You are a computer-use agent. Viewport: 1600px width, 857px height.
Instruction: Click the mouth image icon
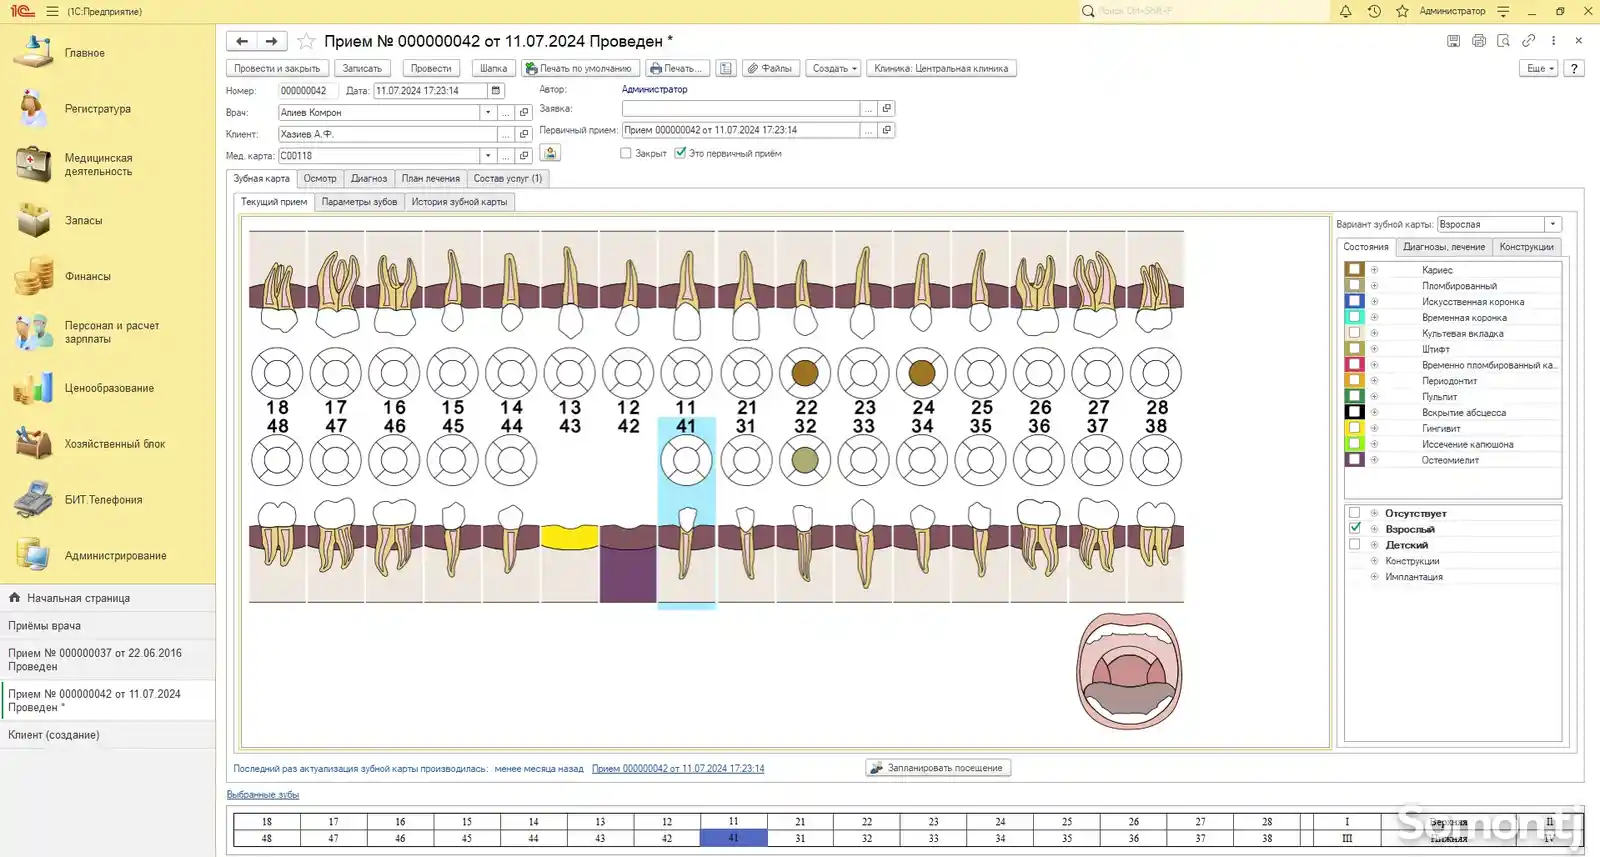[x=1129, y=670]
